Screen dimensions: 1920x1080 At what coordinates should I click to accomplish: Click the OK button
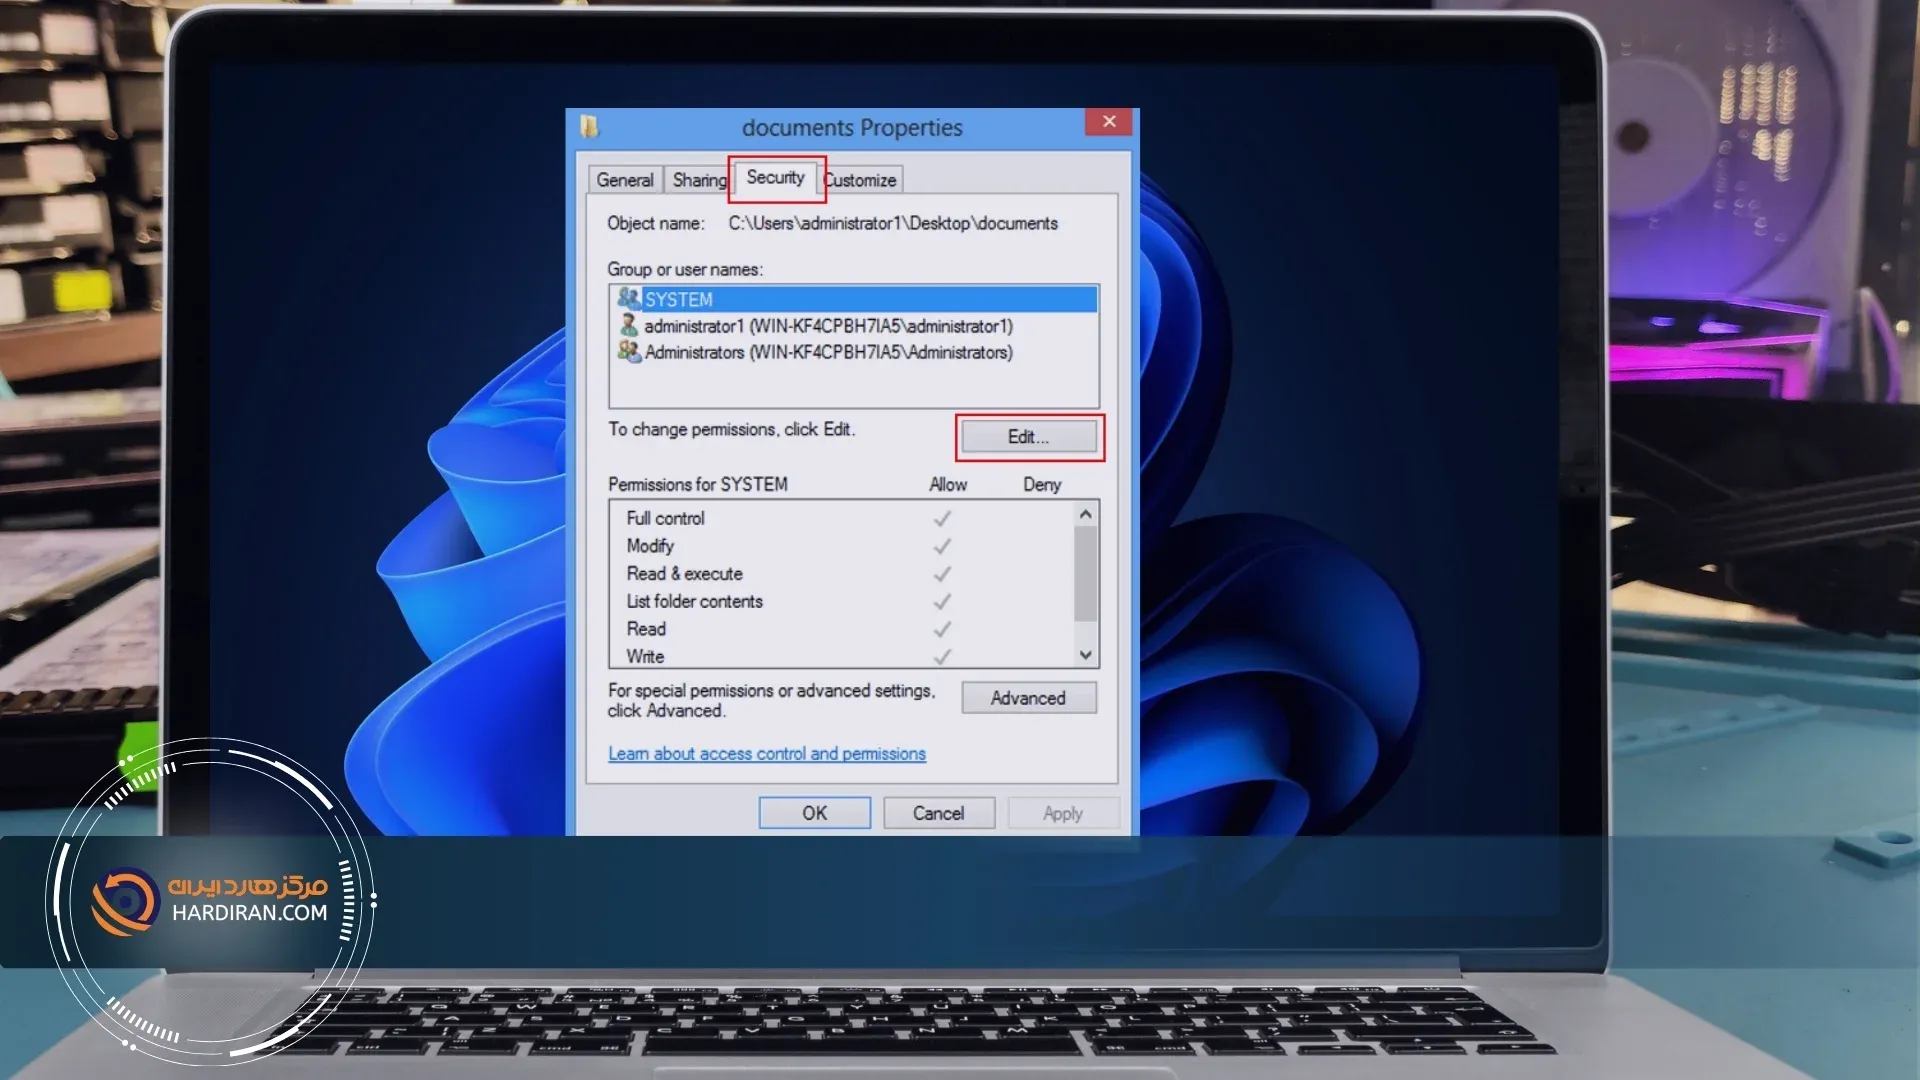(x=814, y=812)
